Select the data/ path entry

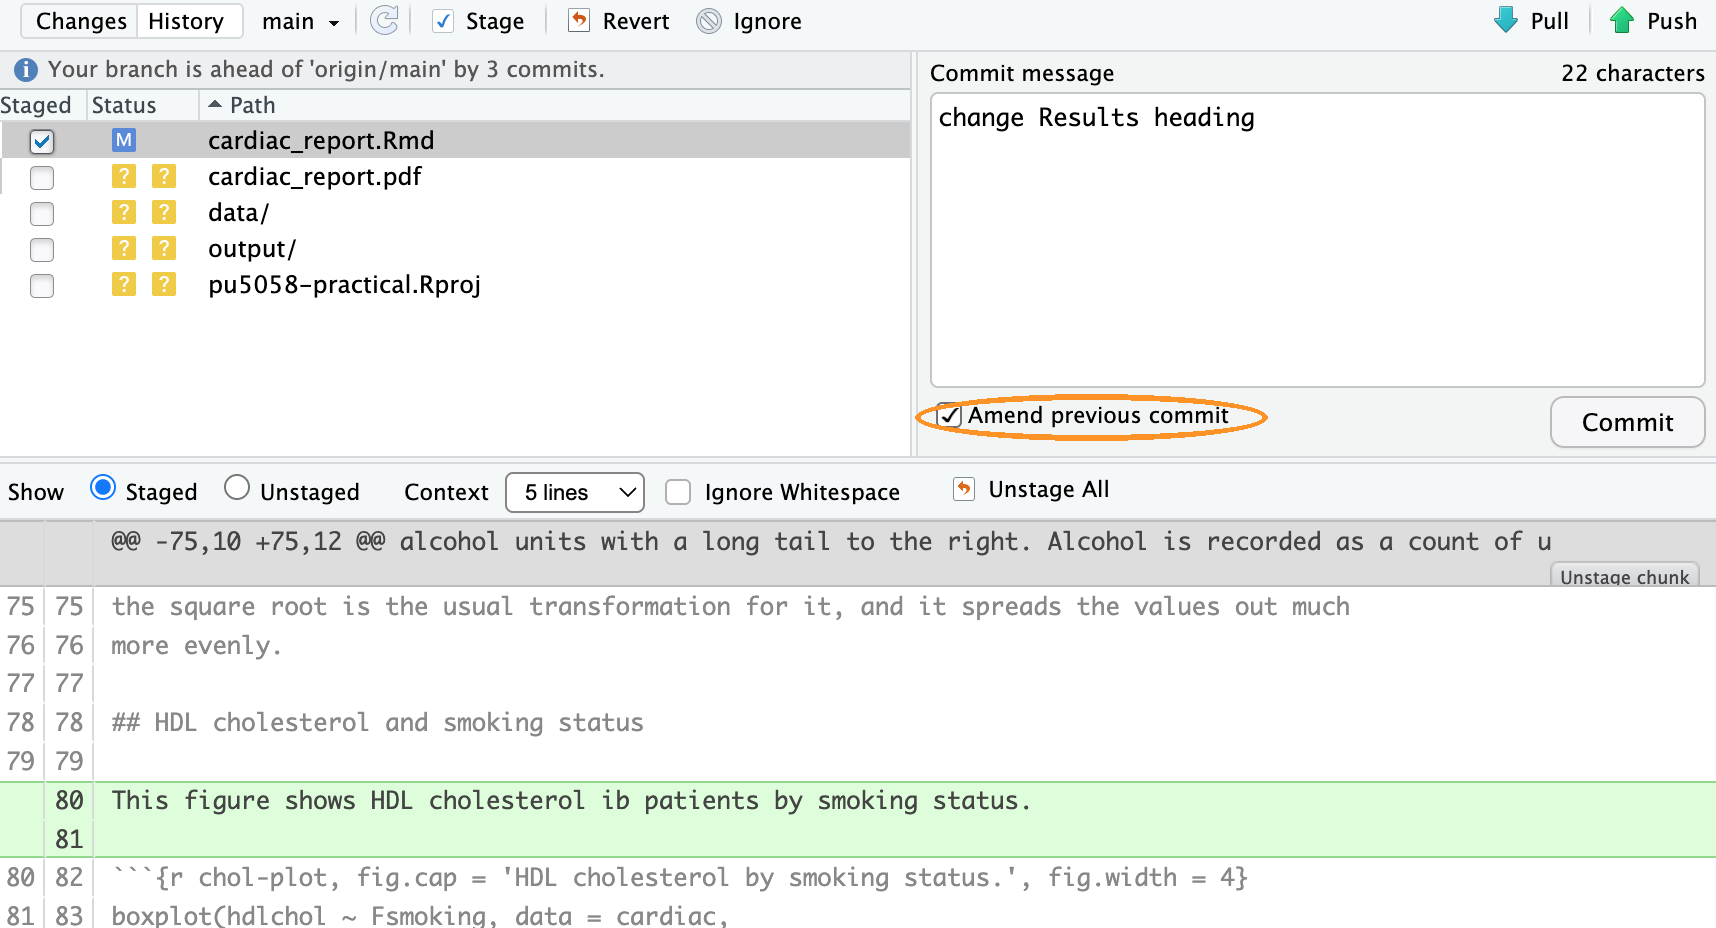[238, 212]
